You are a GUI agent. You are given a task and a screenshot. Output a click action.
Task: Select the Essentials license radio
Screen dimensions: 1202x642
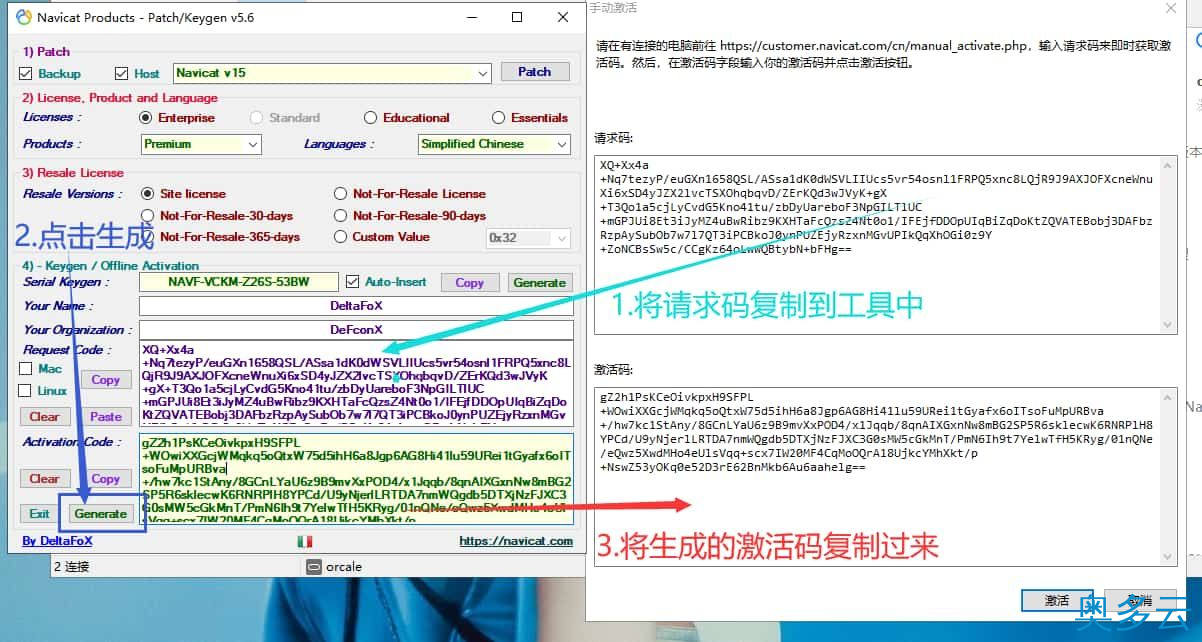(x=498, y=118)
